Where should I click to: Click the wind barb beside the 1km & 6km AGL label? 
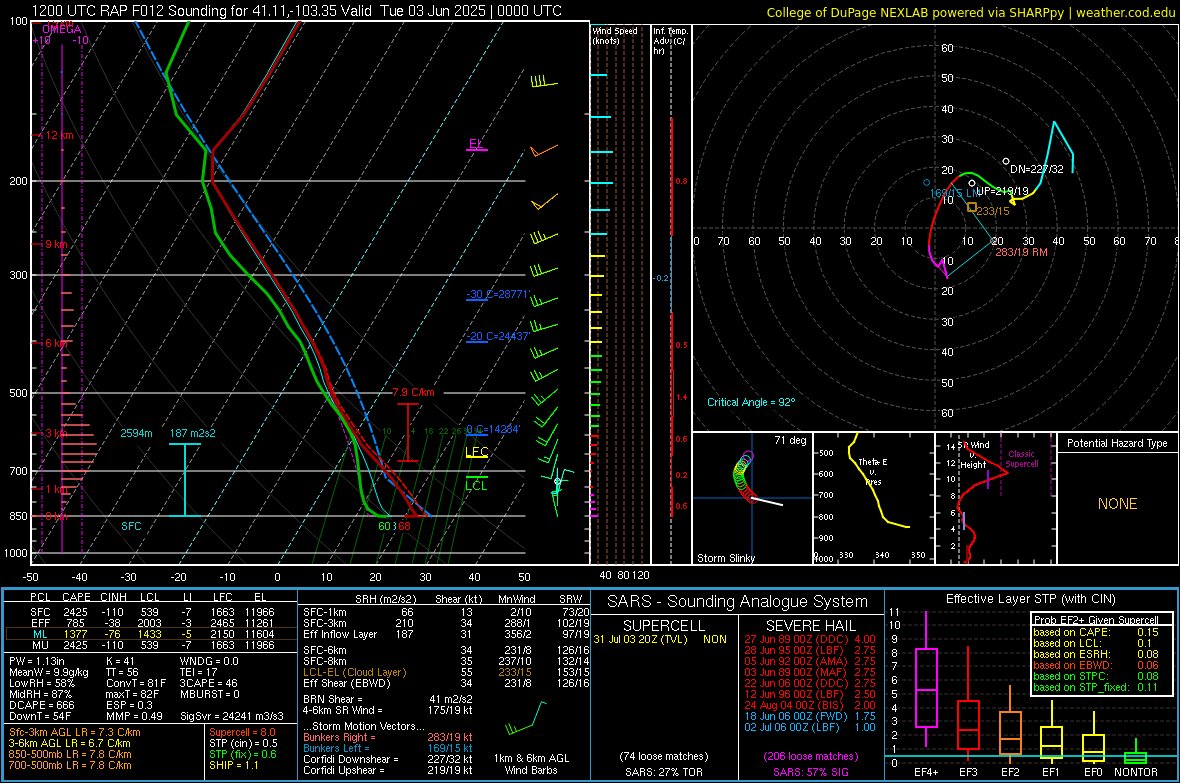(x=526, y=719)
